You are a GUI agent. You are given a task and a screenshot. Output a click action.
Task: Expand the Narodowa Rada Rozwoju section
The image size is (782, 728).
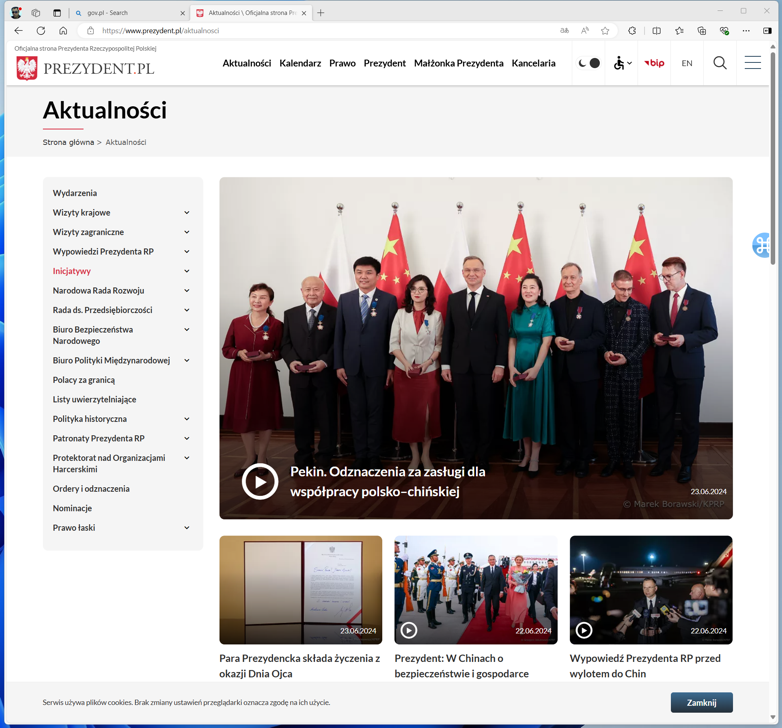187,291
